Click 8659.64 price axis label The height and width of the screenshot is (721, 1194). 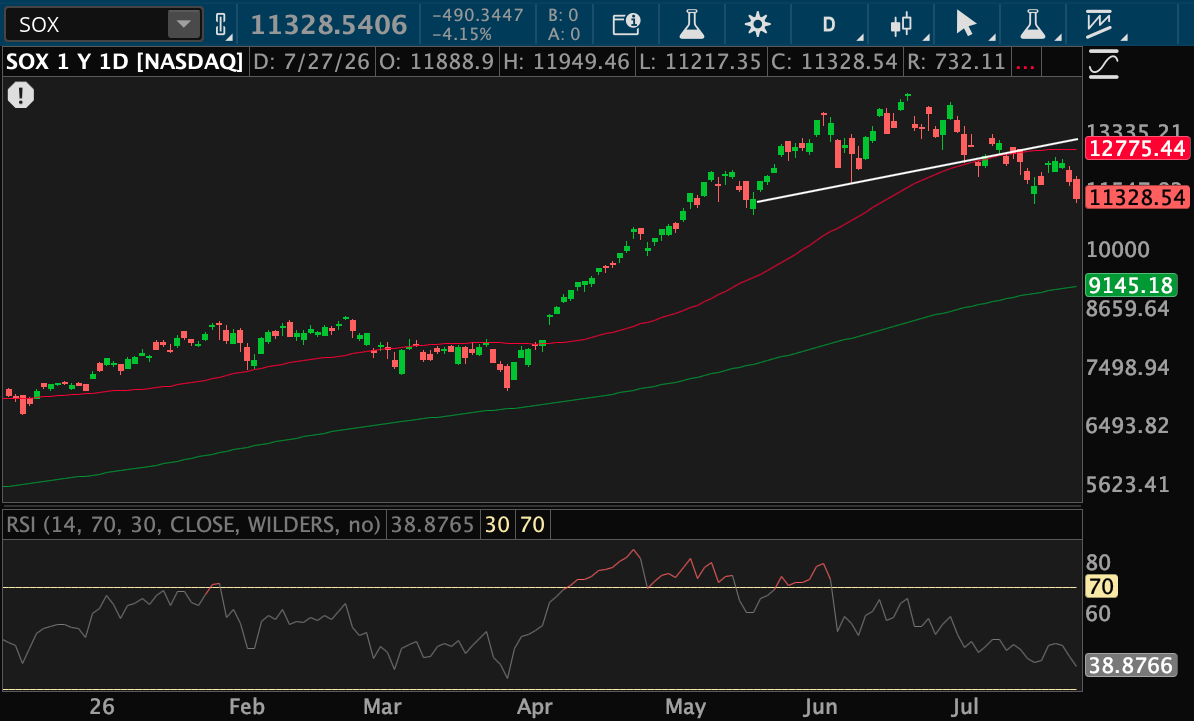coord(1128,308)
